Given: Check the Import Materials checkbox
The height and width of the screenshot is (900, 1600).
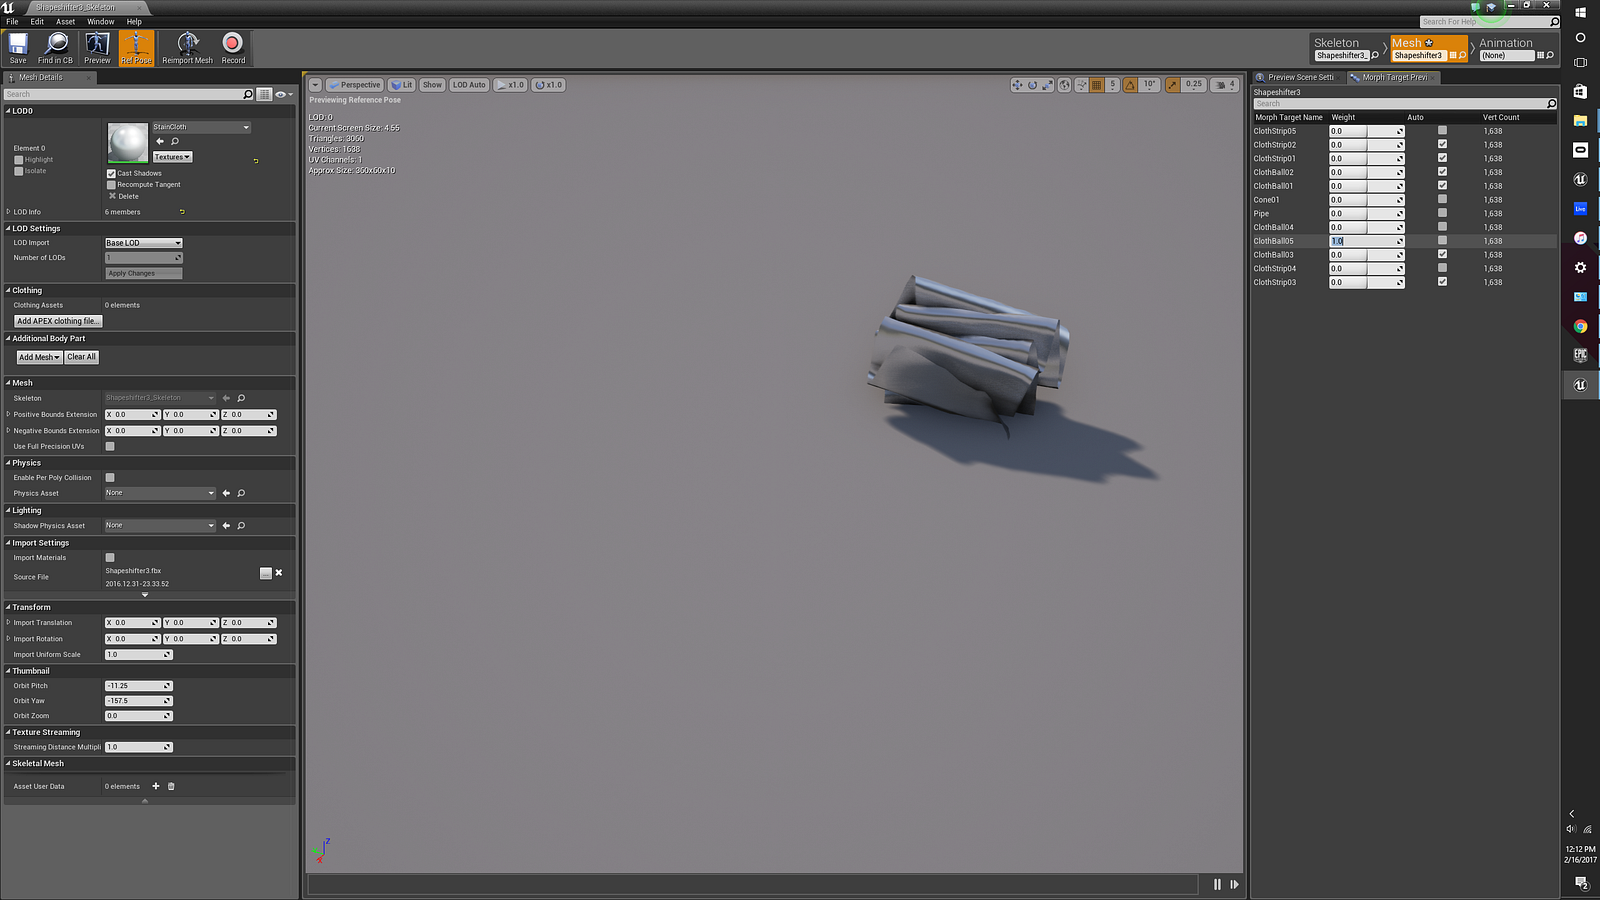Looking at the screenshot, I should click(110, 558).
